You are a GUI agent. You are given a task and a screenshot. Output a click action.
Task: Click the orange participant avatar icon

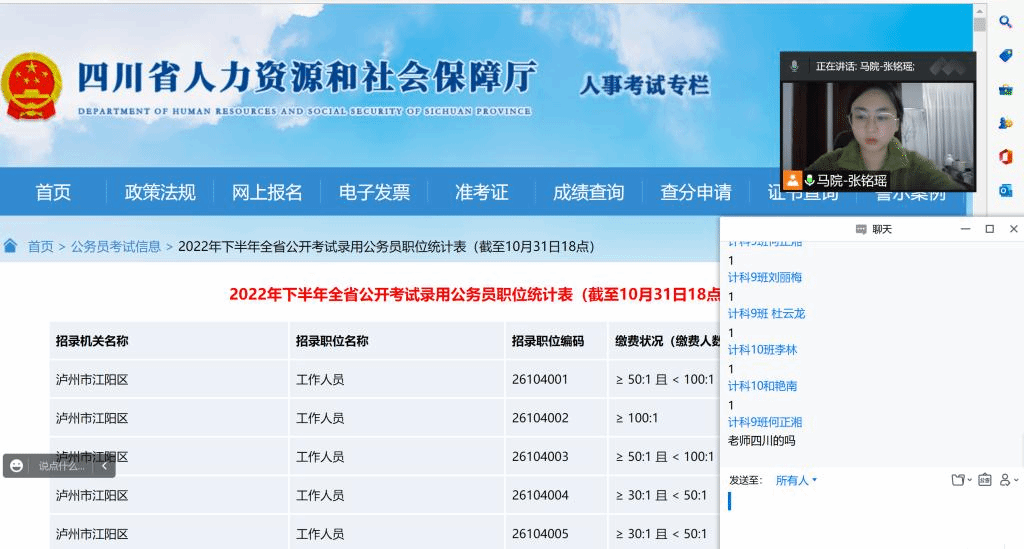pos(792,181)
